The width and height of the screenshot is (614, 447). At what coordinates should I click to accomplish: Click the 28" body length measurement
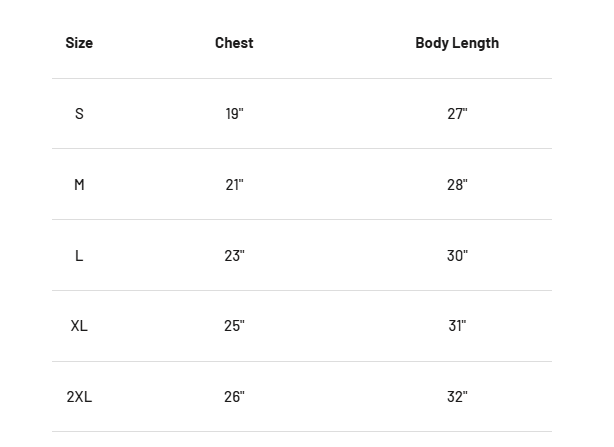[457, 184]
